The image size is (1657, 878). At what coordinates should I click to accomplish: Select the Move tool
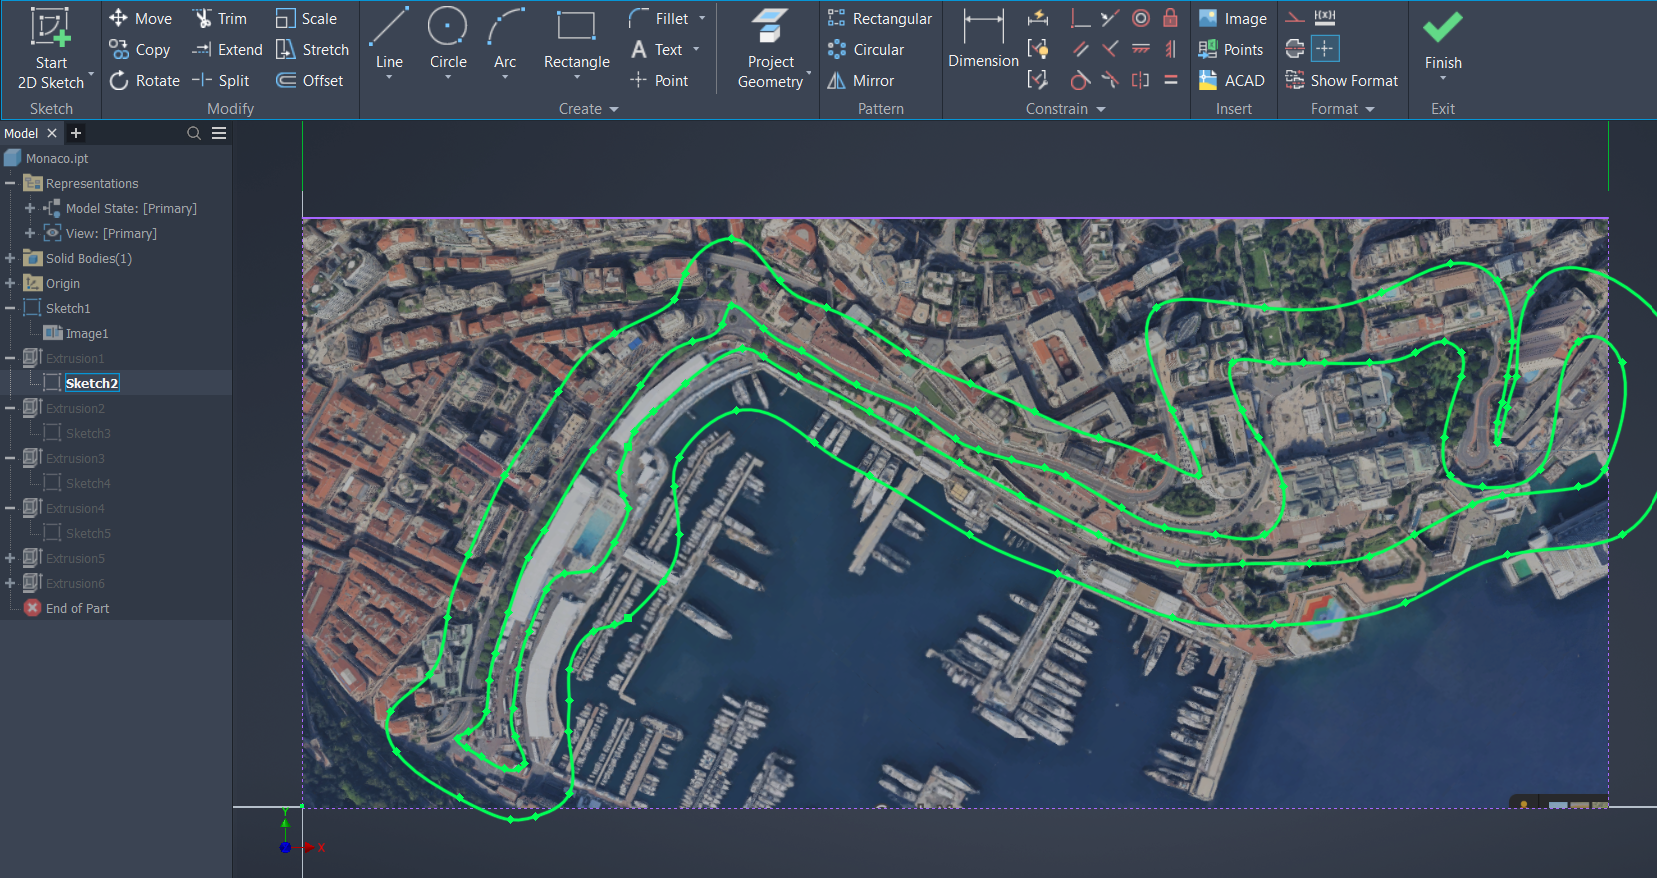coord(140,18)
